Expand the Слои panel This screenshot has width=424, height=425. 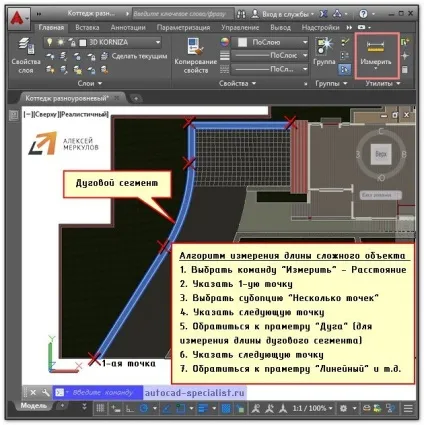(90, 83)
